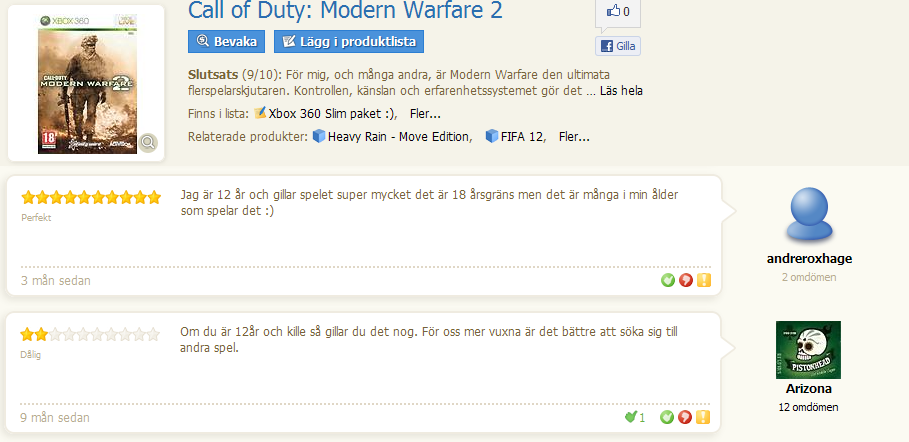Open the Läs hela link
This screenshot has height=442, width=909.
[x=621, y=91]
